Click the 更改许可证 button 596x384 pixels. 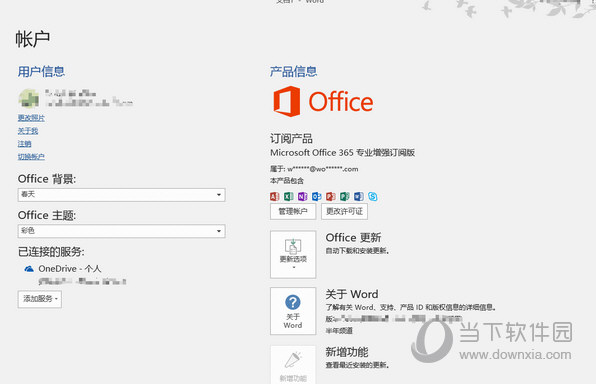pos(344,211)
